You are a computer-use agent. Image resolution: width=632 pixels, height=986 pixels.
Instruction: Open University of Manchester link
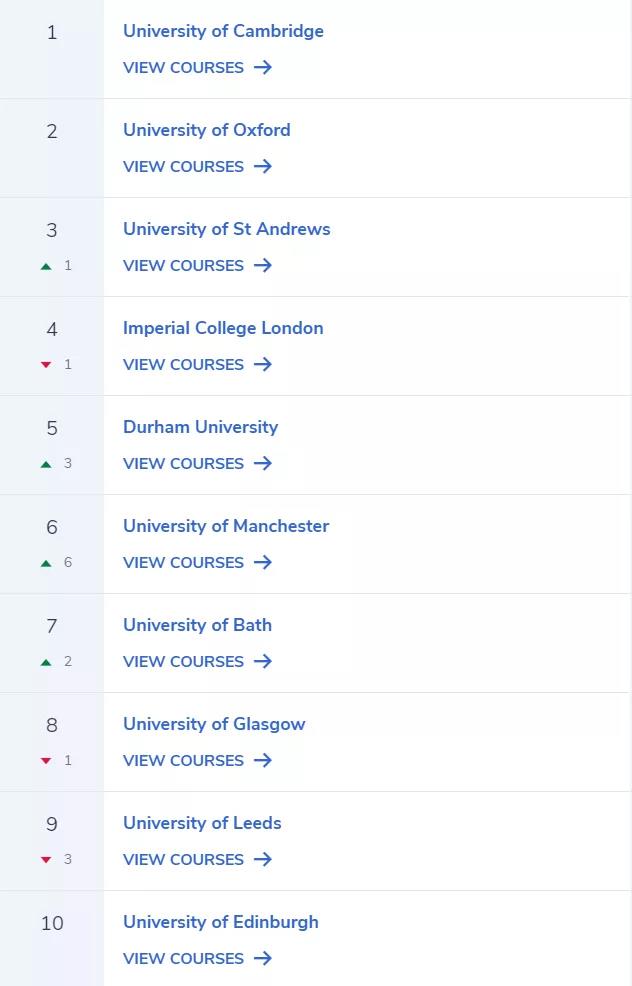click(226, 526)
